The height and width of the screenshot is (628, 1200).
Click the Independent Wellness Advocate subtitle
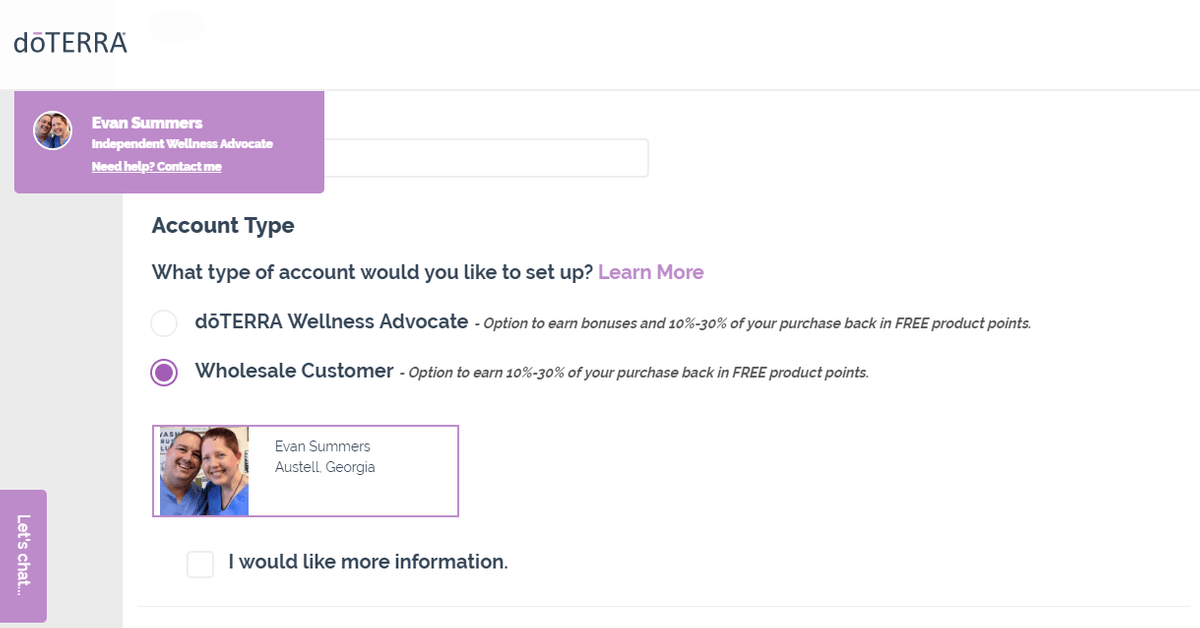point(182,144)
